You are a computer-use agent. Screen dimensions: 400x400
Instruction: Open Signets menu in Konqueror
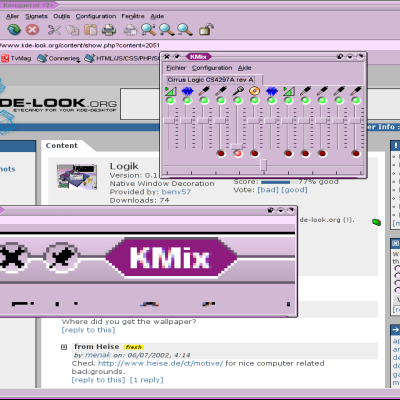click(36, 16)
